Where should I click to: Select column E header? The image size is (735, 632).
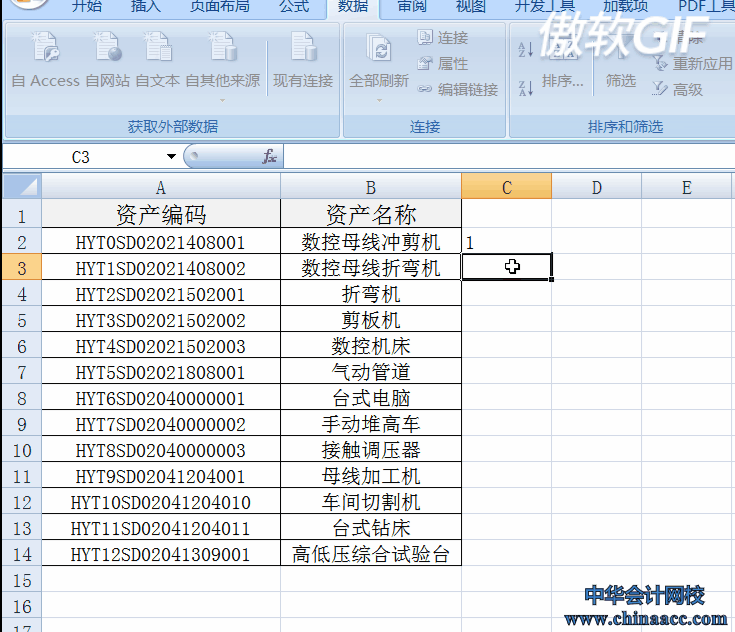(x=686, y=188)
